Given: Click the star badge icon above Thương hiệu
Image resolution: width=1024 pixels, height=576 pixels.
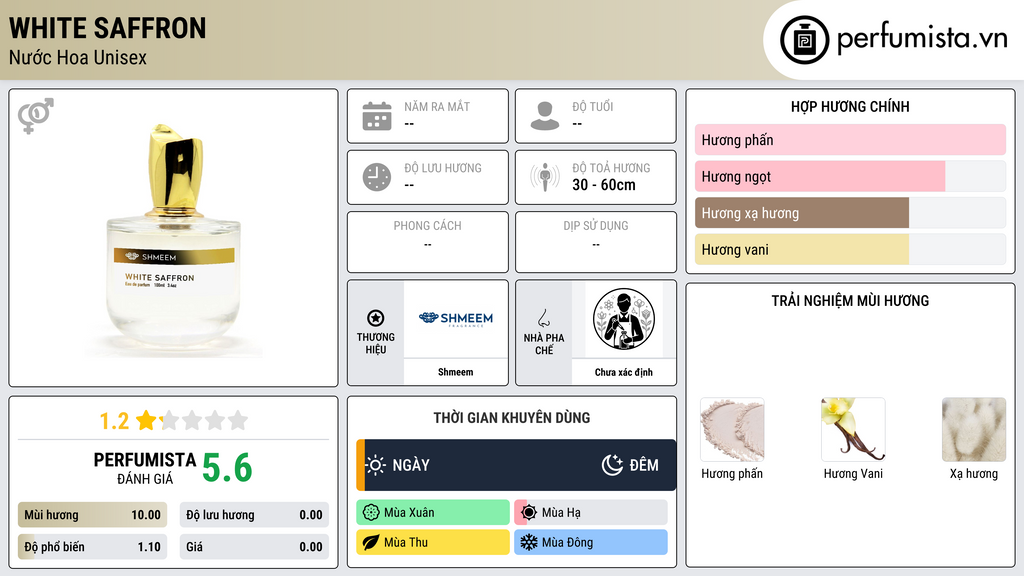Looking at the screenshot, I should (x=376, y=318).
